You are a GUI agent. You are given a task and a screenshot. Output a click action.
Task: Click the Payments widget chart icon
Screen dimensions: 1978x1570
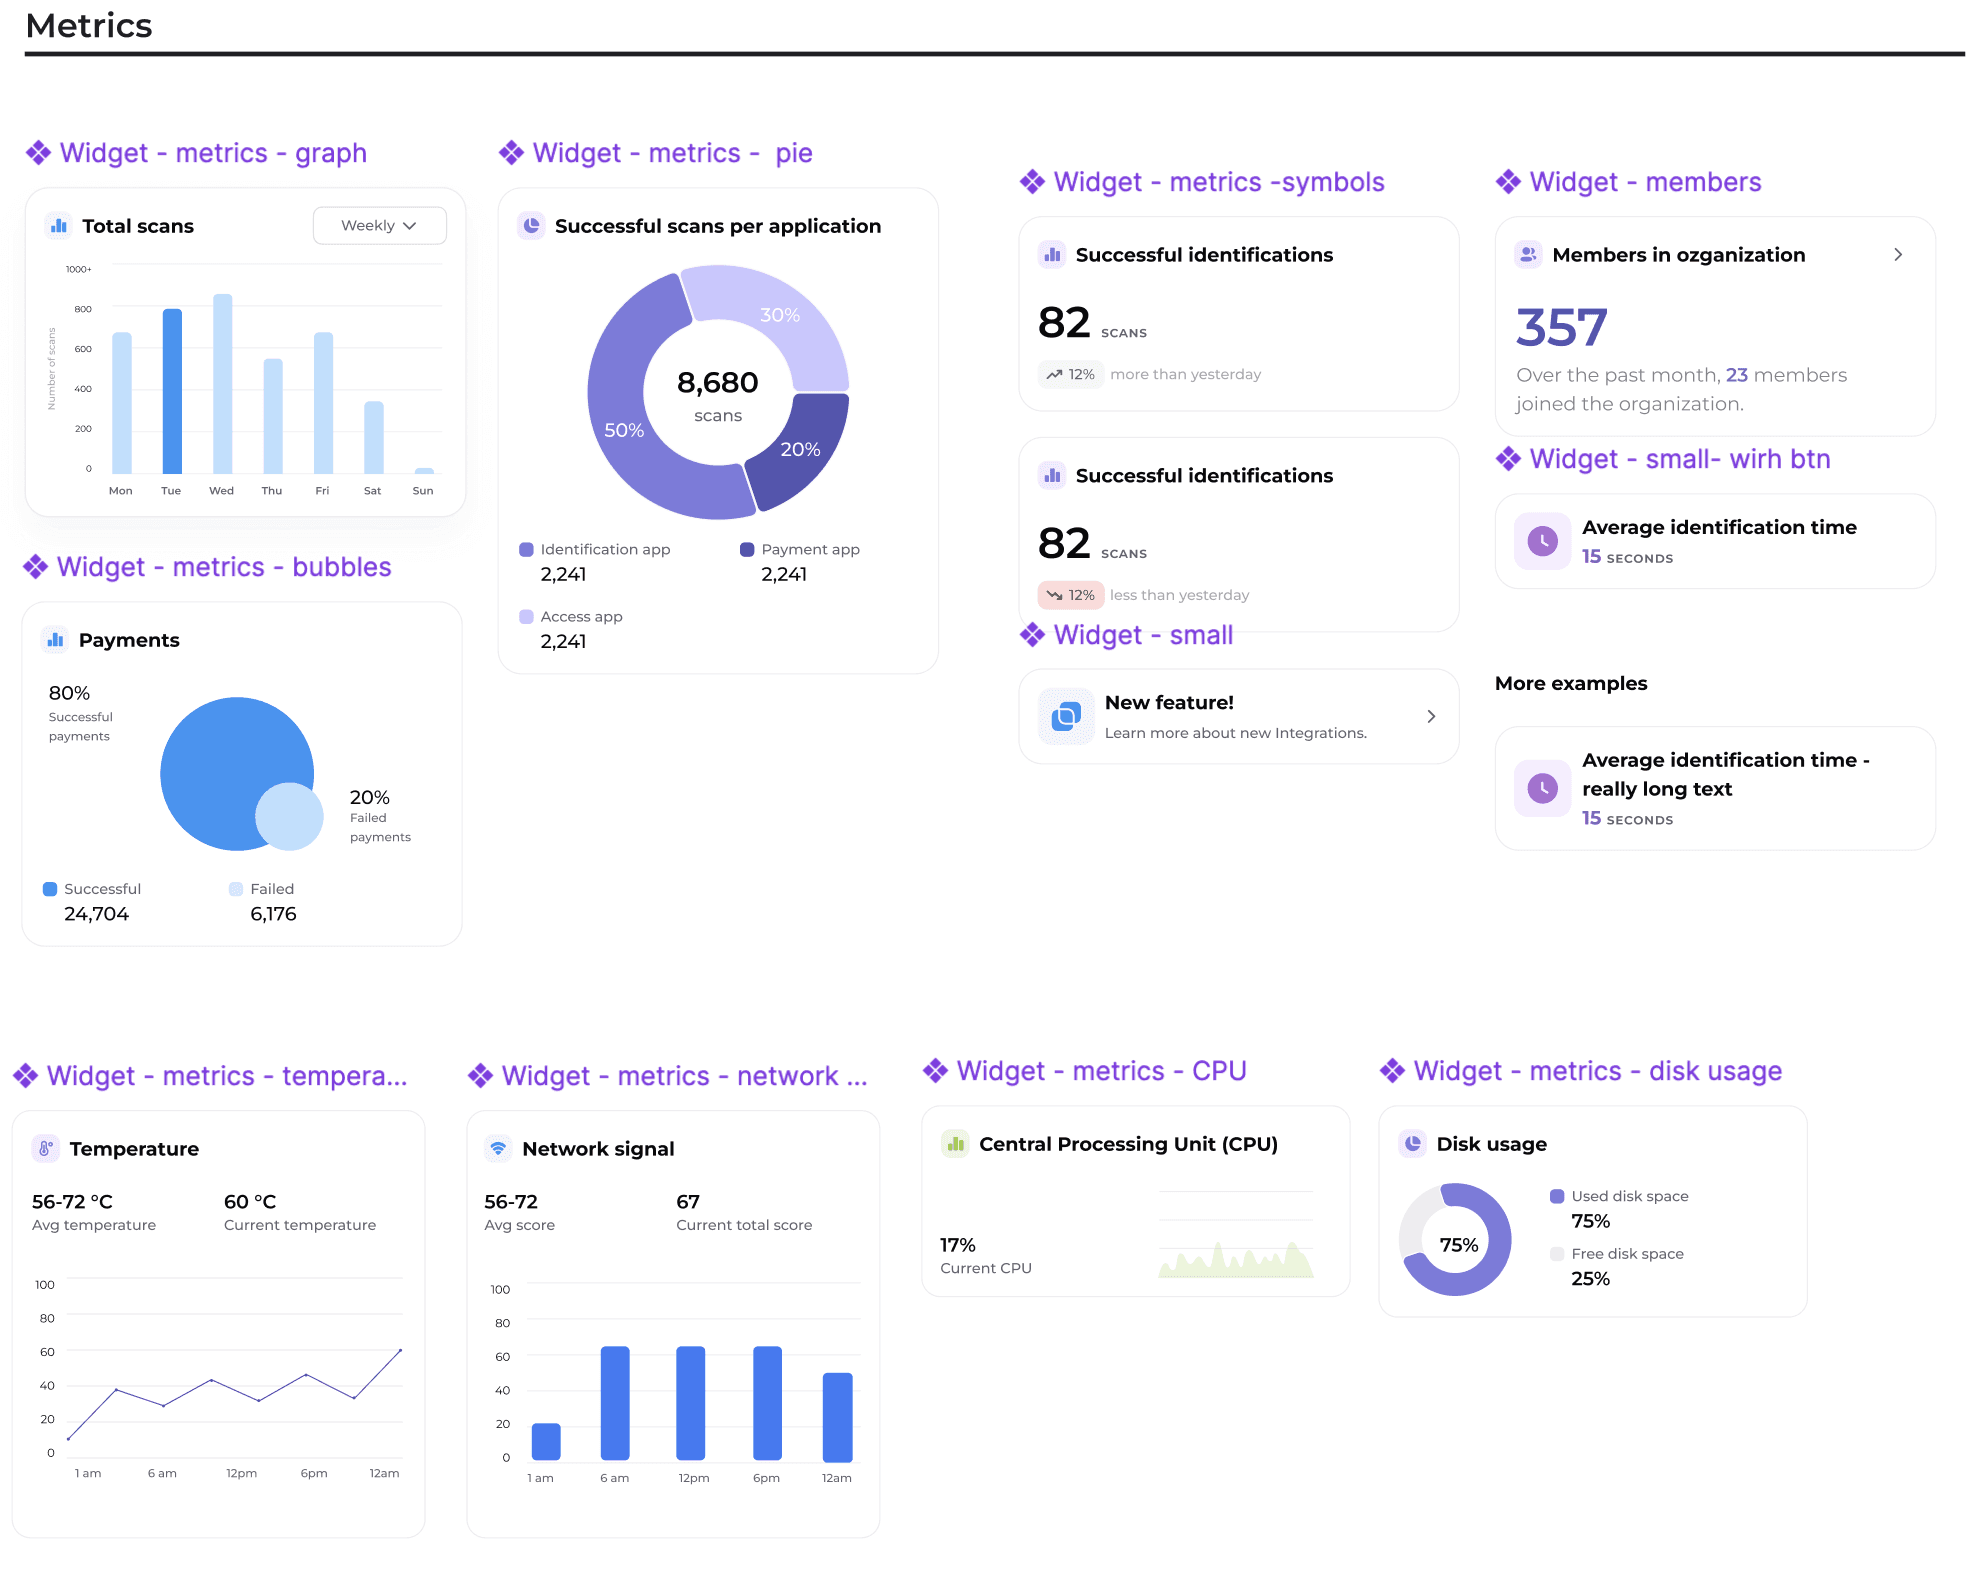[x=55, y=640]
